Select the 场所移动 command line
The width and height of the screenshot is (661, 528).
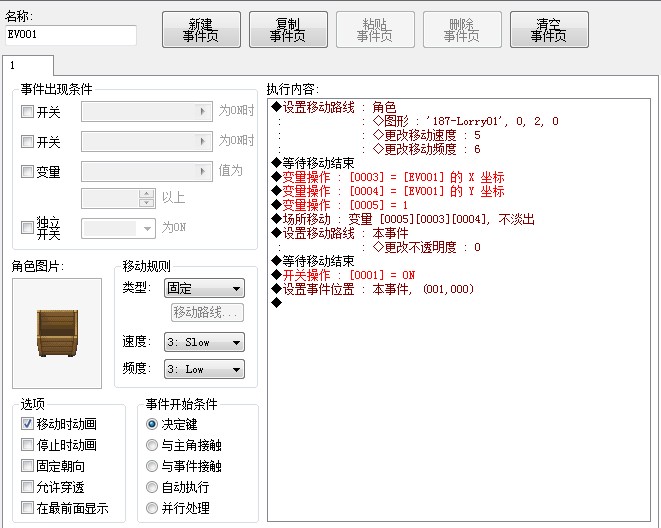coord(403,219)
